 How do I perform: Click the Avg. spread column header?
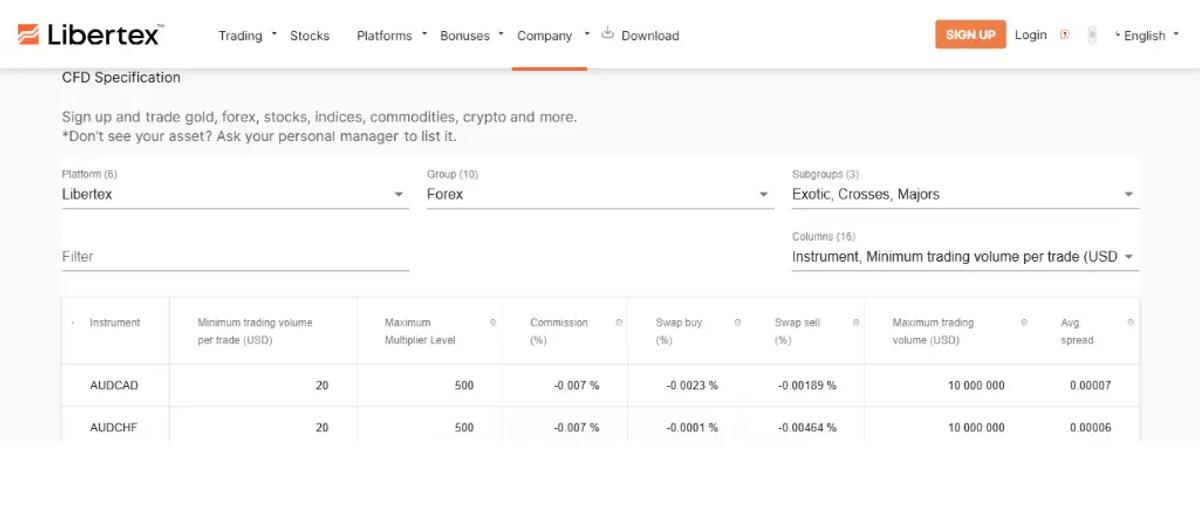1077,331
